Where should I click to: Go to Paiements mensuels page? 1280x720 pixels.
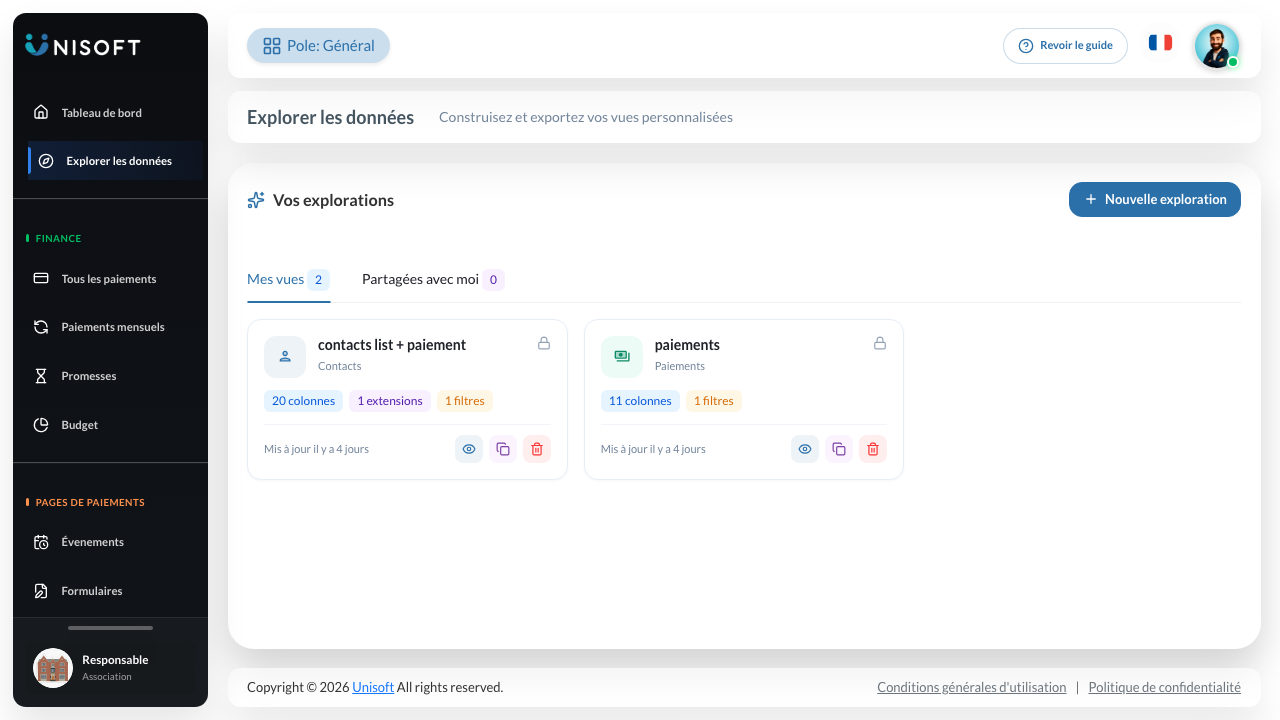[x=110, y=327]
